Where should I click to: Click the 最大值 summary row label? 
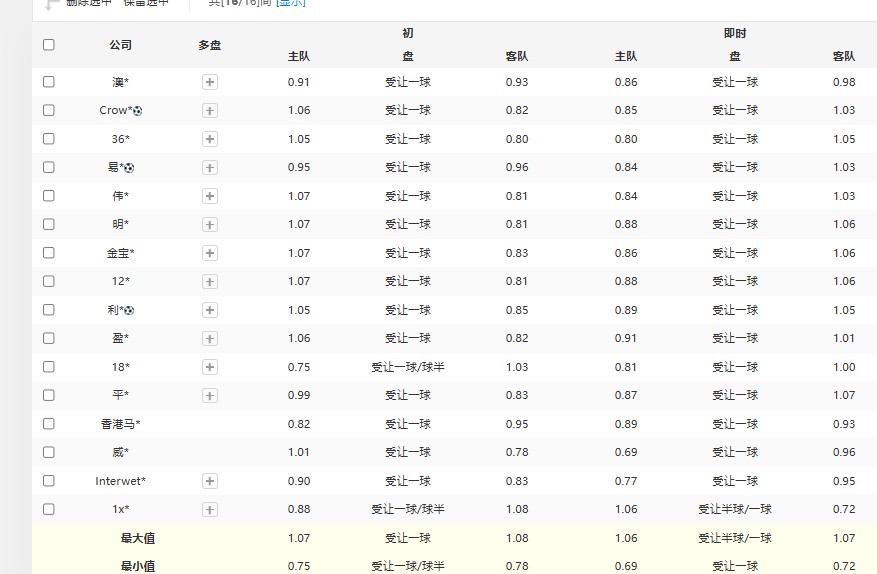pyautogui.click(x=138, y=538)
